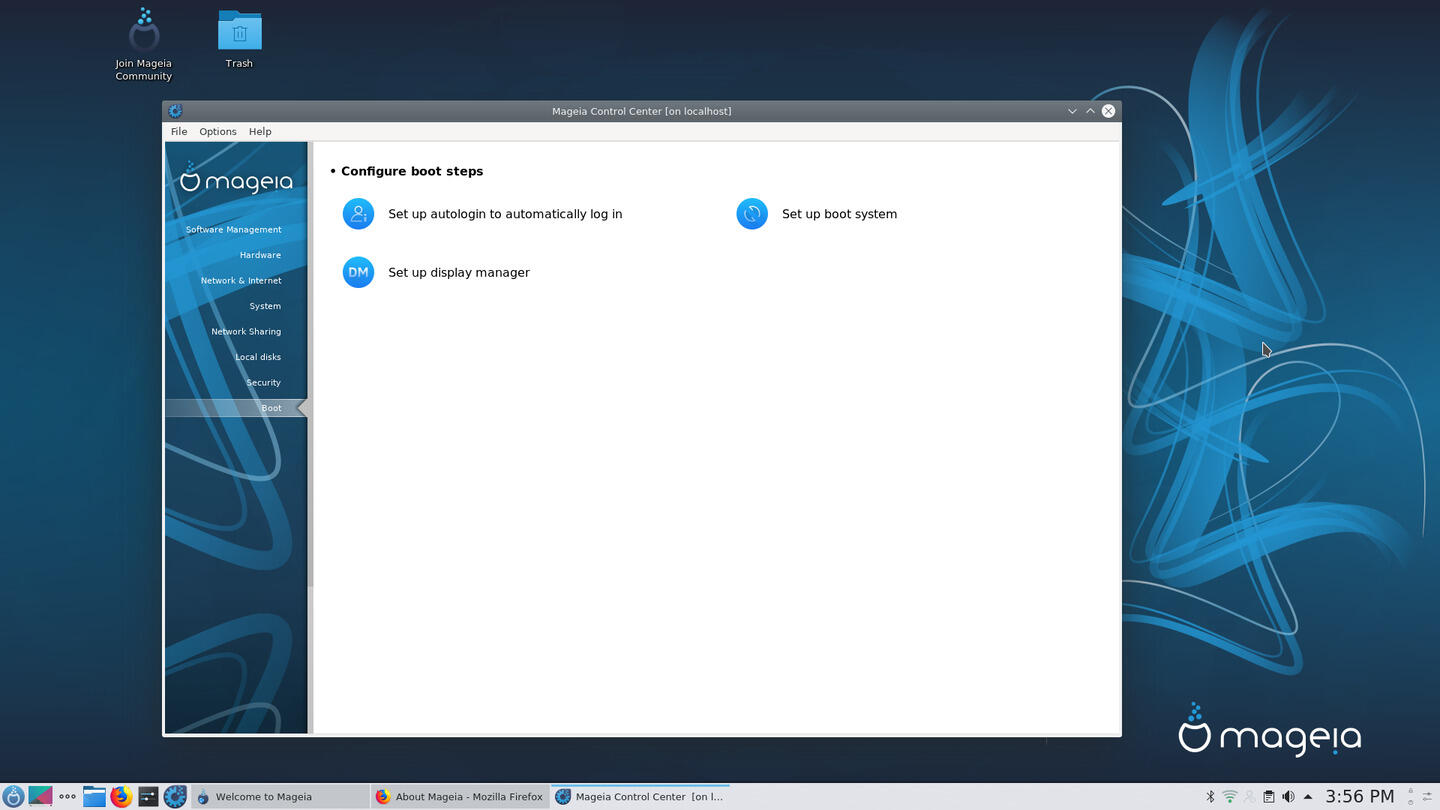This screenshot has width=1440, height=810.
Task: Click the leave/power icon beside the clock
Action: pos(1411,803)
